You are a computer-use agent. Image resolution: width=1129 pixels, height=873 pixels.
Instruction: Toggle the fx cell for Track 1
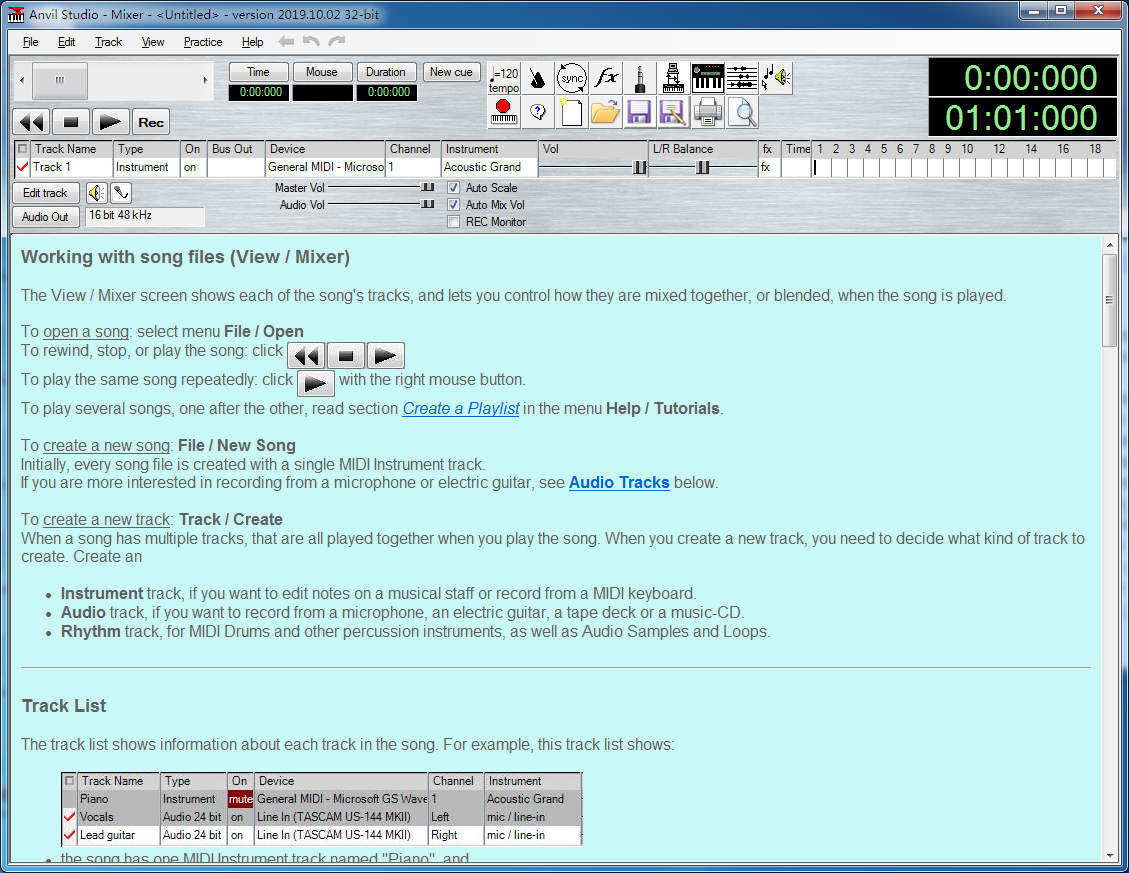(x=768, y=167)
